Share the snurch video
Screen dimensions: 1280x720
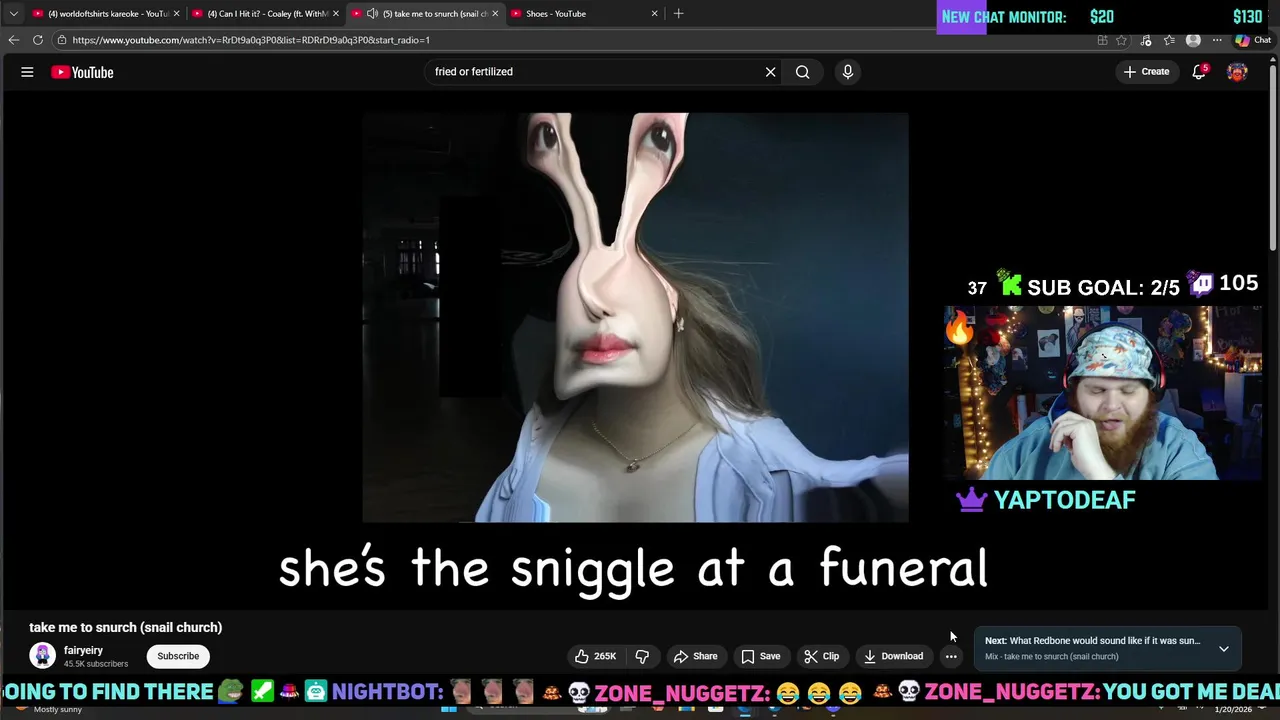coord(695,656)
